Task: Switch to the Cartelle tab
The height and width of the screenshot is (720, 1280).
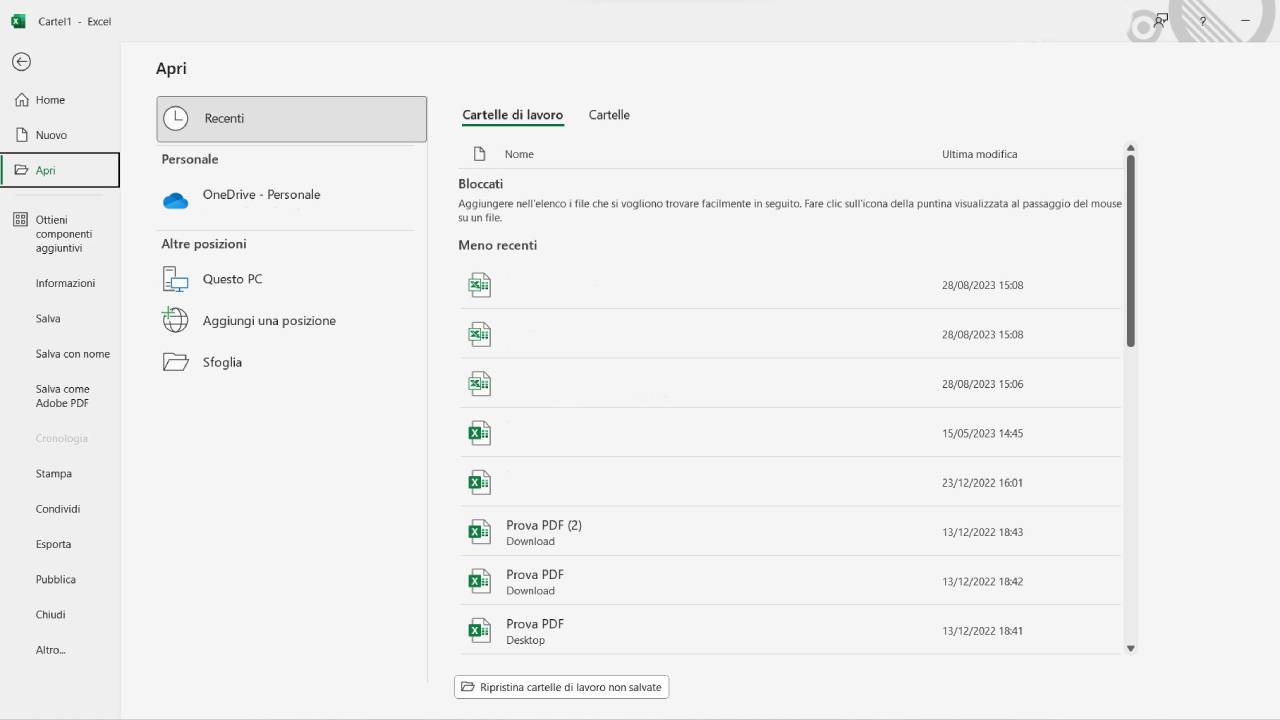Action: [609, 115]
